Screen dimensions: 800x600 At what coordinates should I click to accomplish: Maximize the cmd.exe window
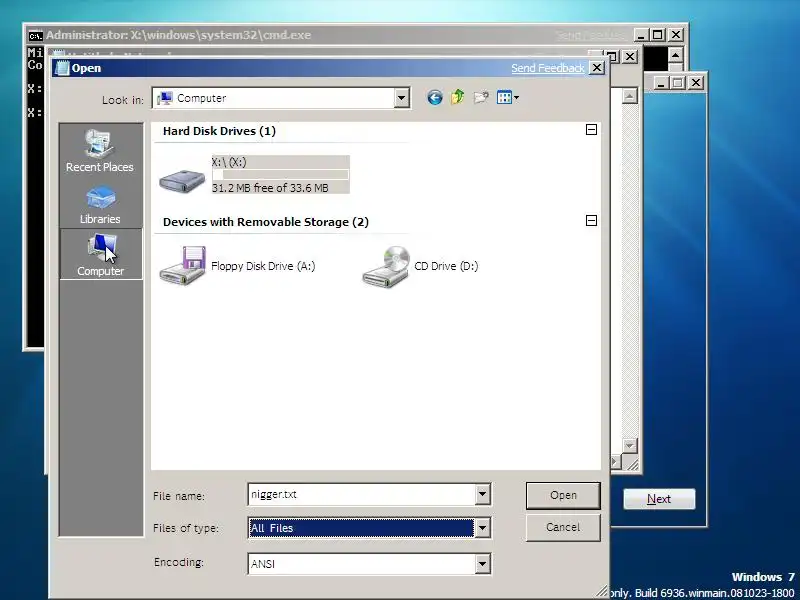pos(658,35)
